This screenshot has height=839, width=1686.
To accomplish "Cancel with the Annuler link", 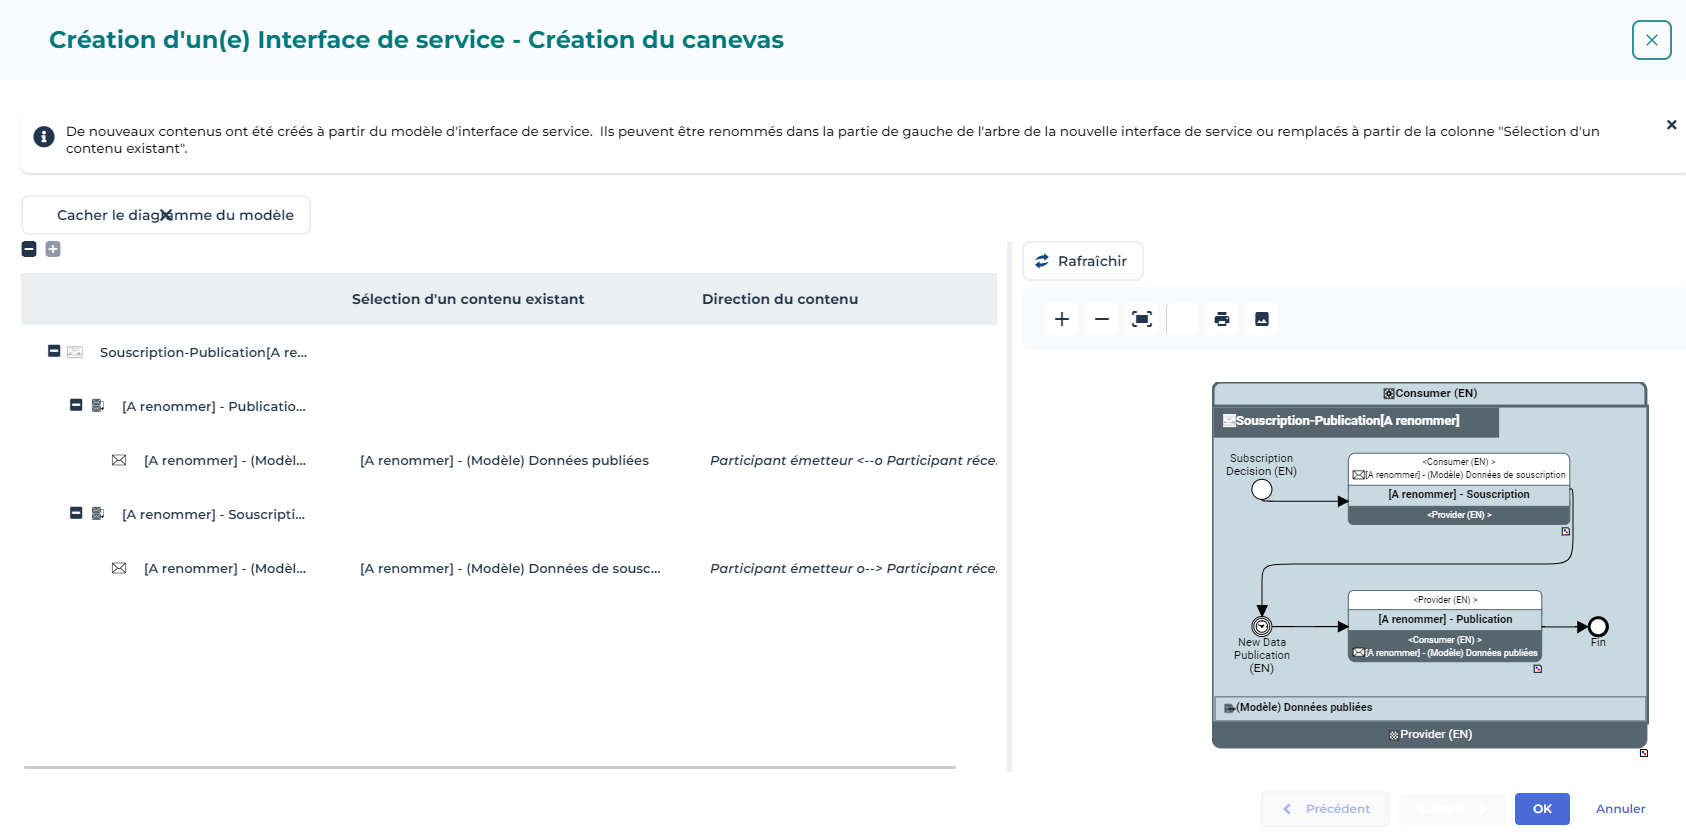I will [1620, 809].
